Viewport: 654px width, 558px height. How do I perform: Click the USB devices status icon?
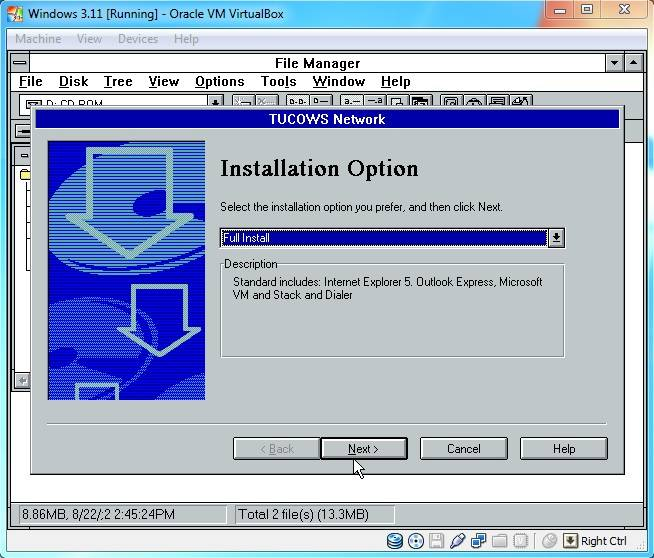[458, 541]
